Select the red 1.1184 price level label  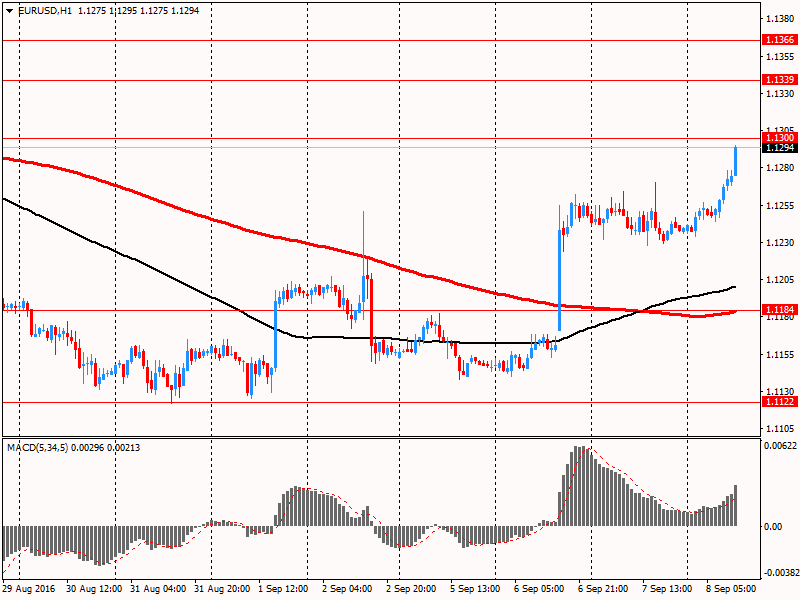[x=780, y=310]
